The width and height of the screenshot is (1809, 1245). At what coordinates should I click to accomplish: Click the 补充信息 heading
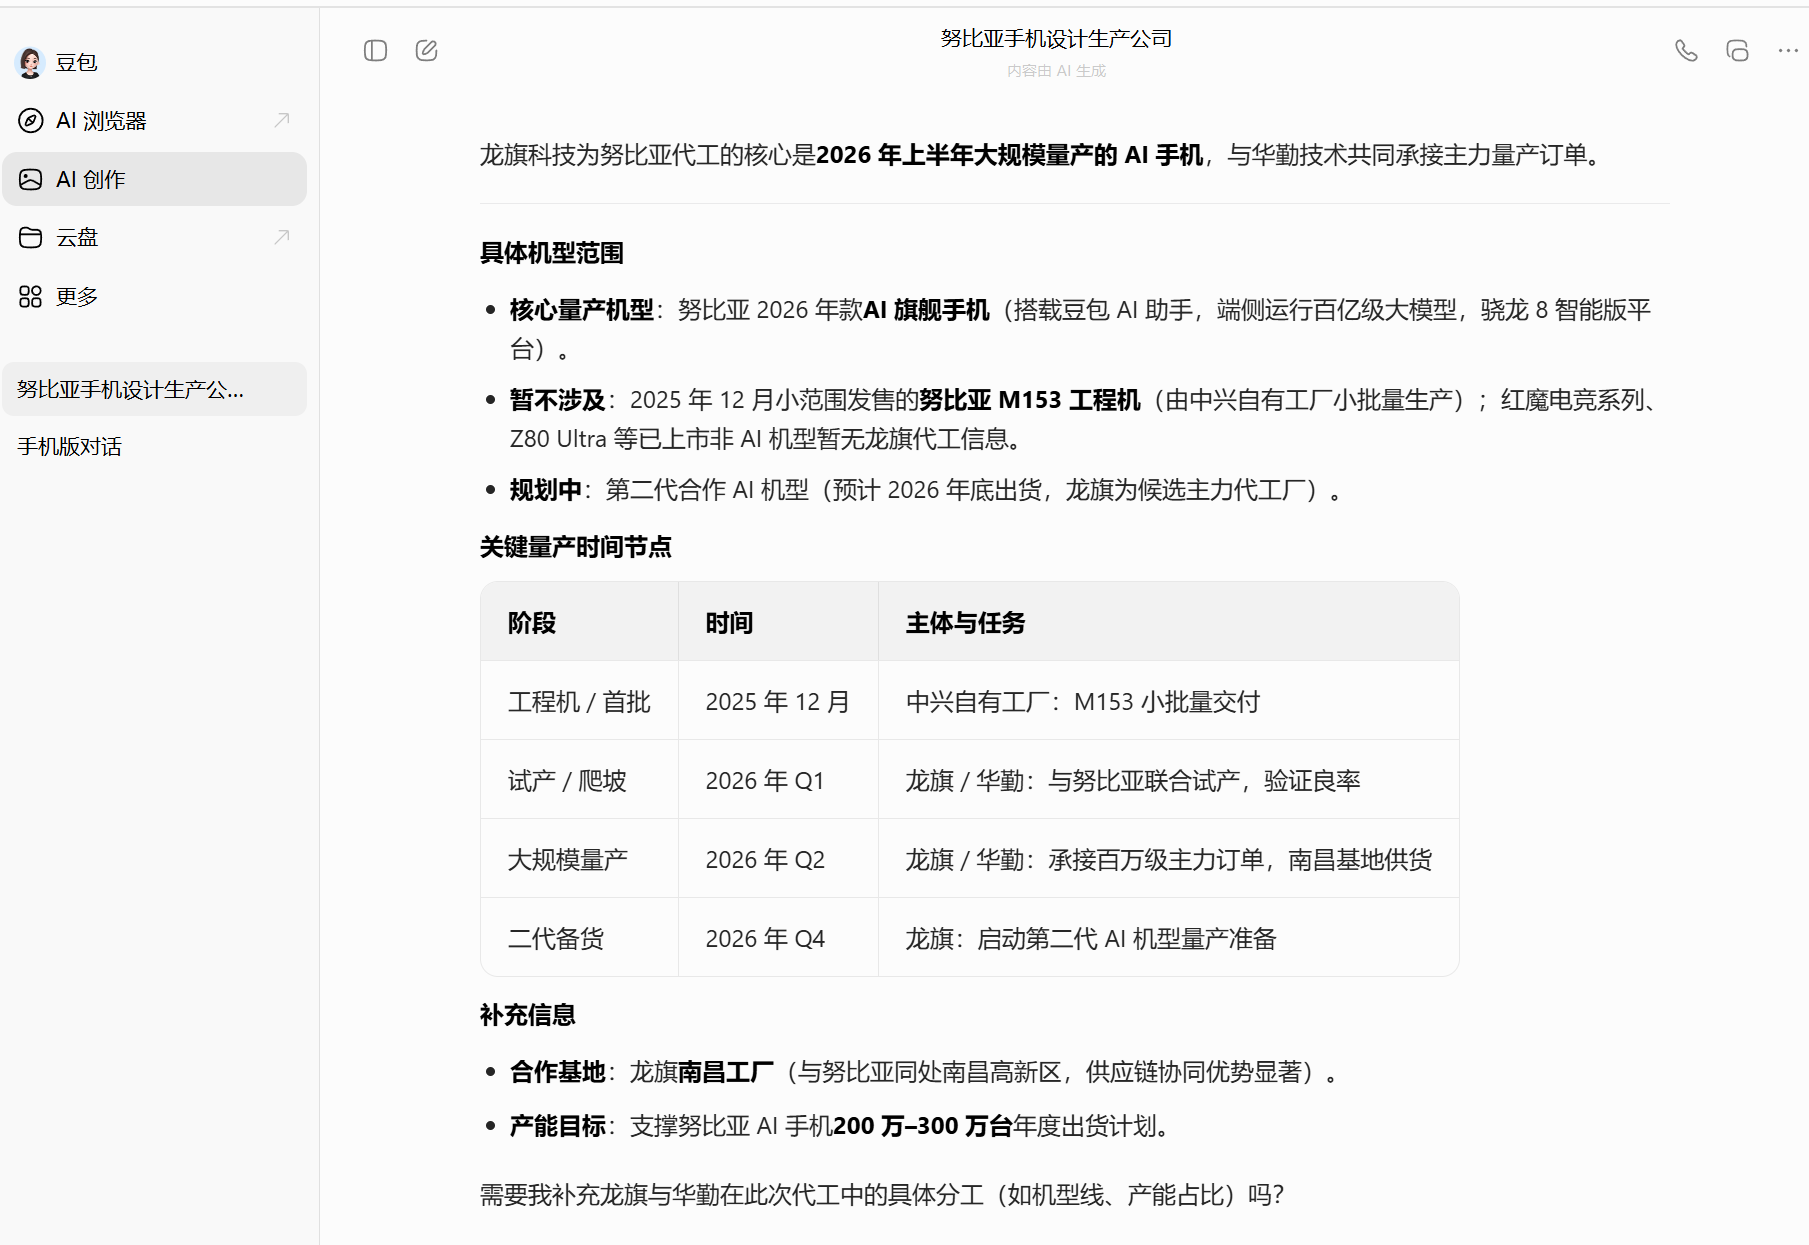pyautogui.click(x=528, y=1015)
